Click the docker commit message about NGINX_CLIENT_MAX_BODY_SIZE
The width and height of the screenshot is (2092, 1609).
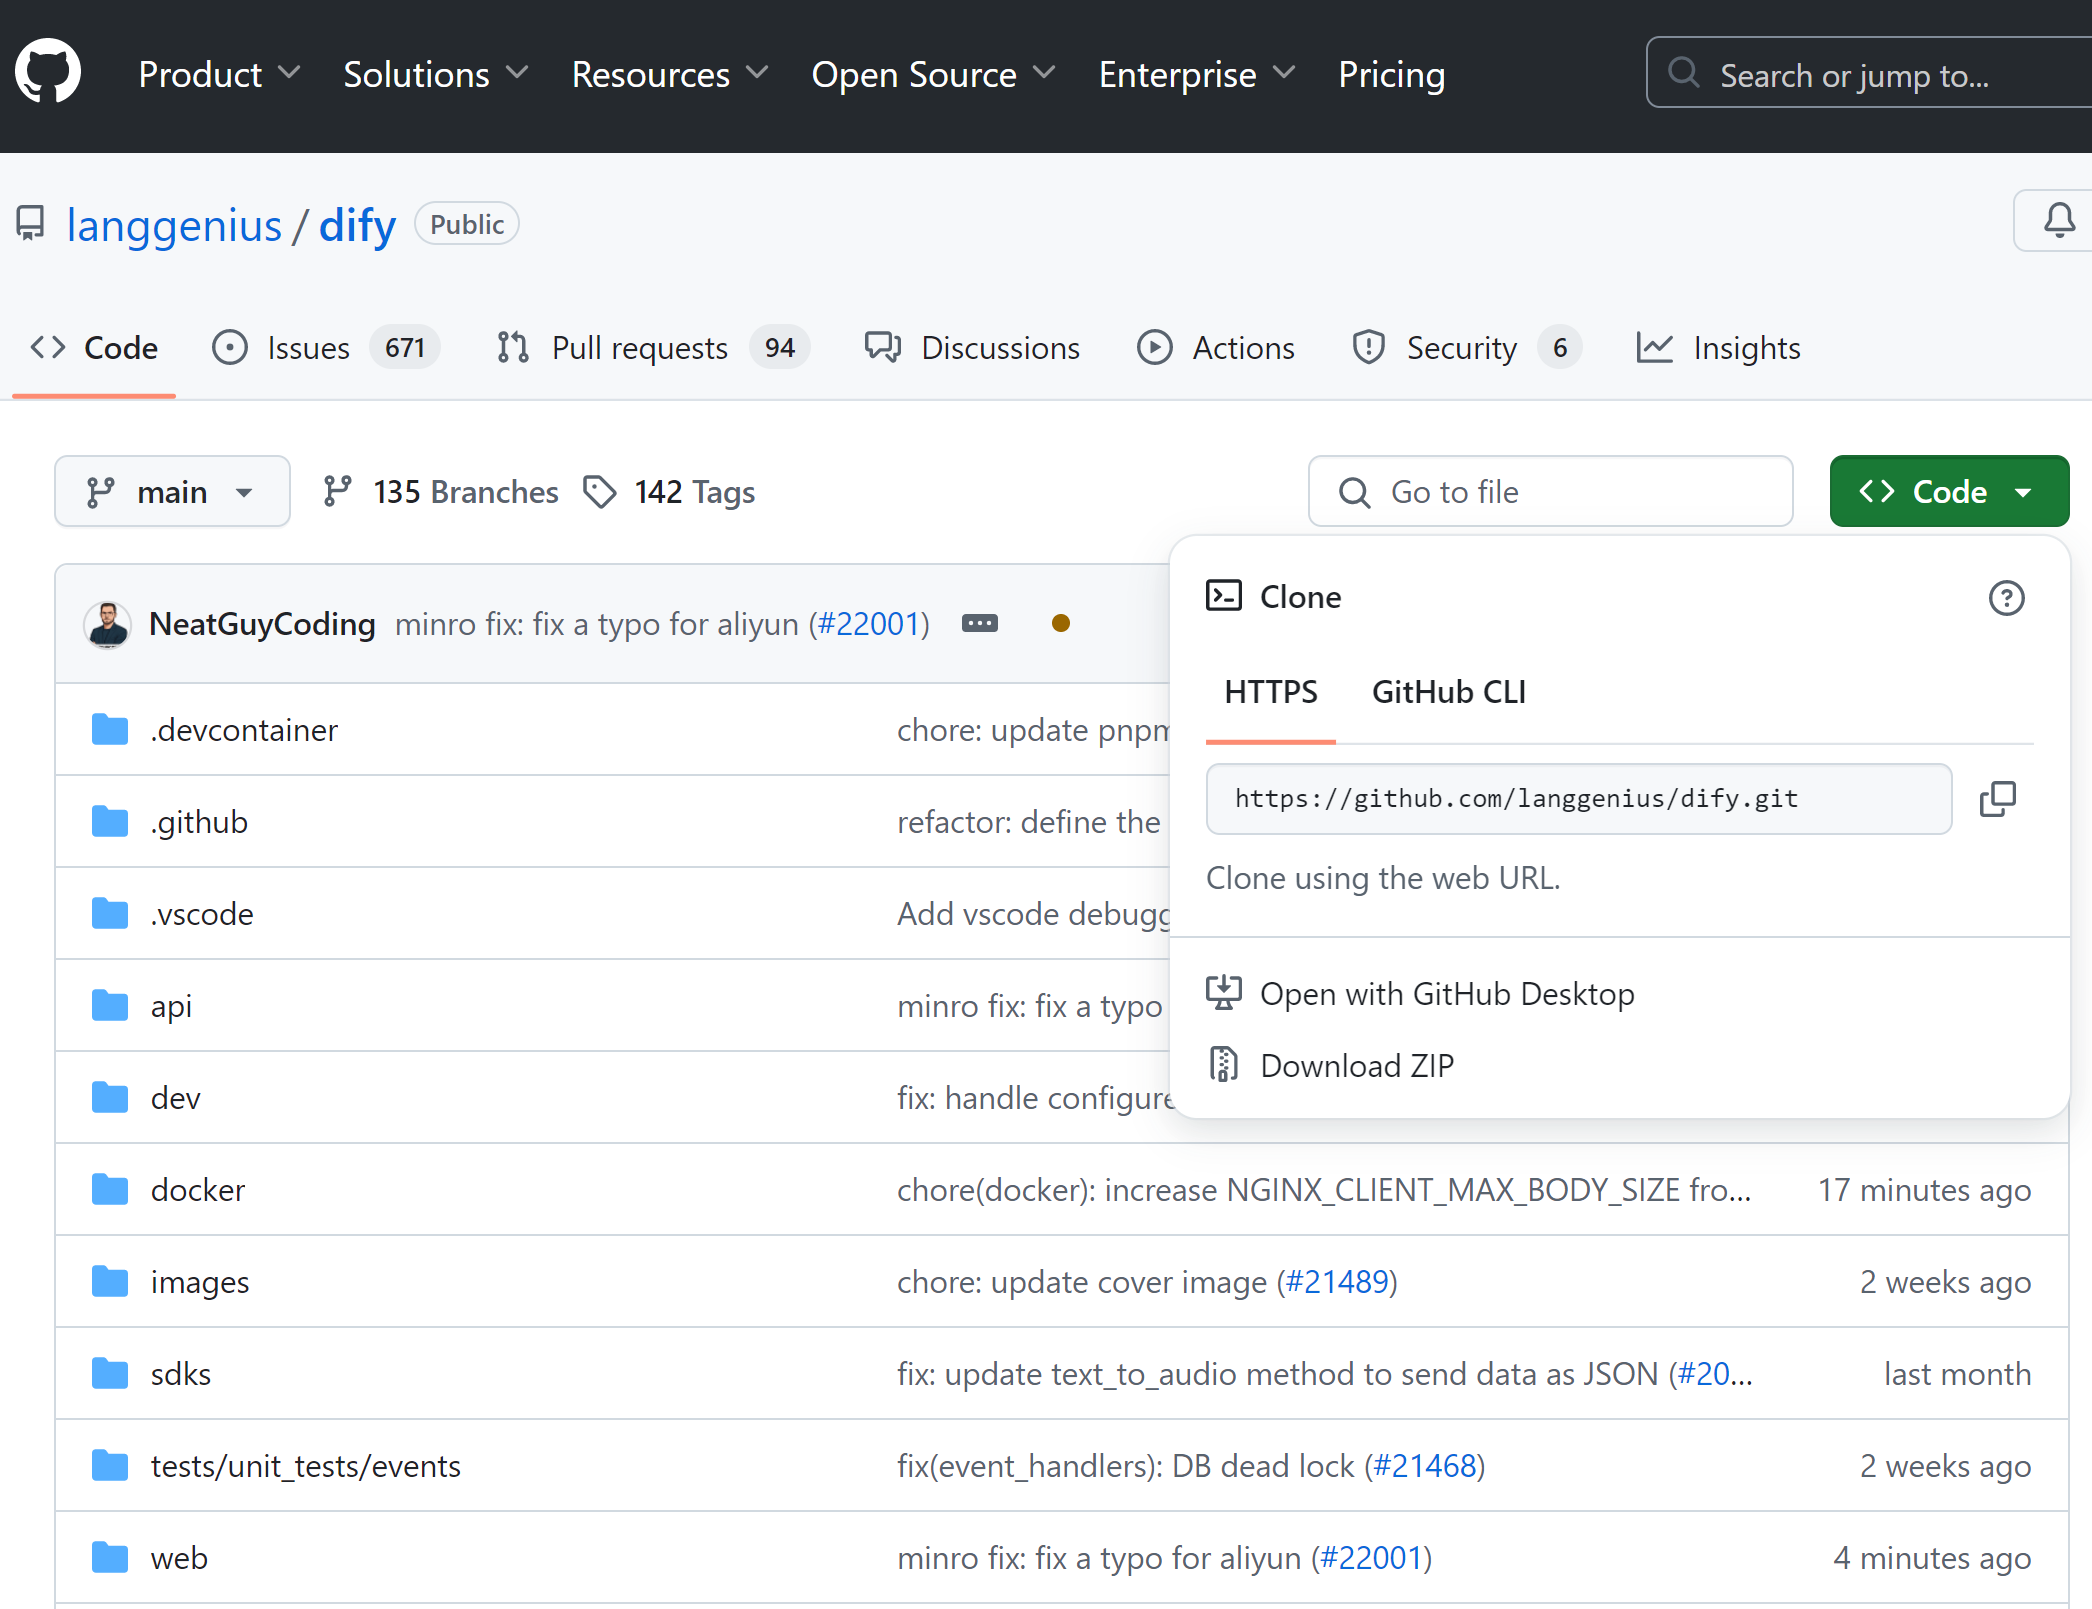coord(1324,1190)
